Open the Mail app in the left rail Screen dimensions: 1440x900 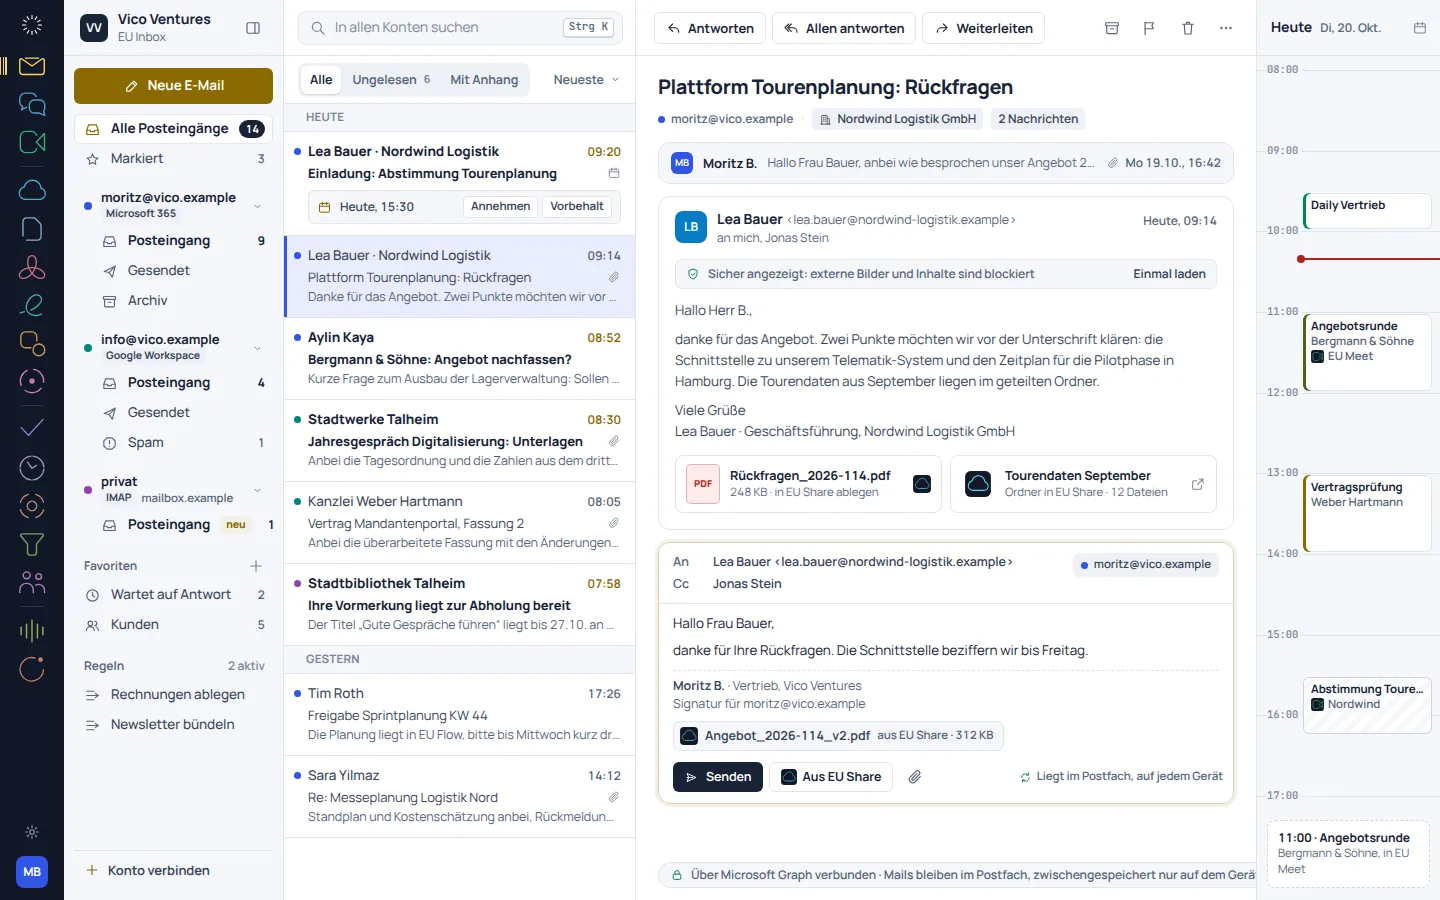pyautogui.click(x=32, y=66)
